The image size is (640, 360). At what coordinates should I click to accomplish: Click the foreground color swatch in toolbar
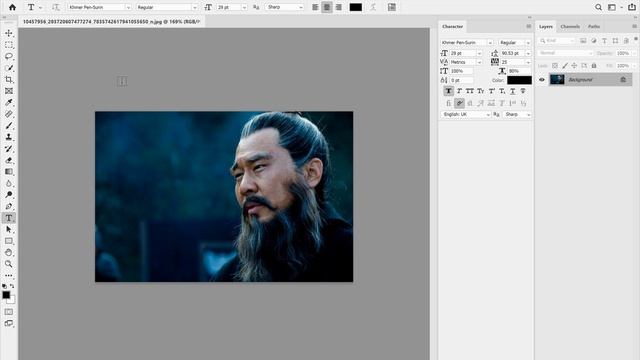point(6,295)
